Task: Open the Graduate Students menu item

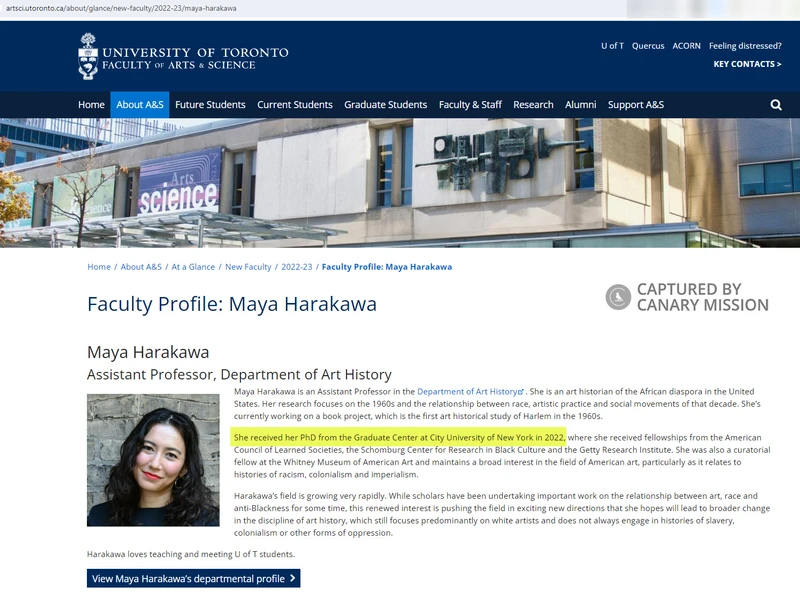Action: [386, 105]
